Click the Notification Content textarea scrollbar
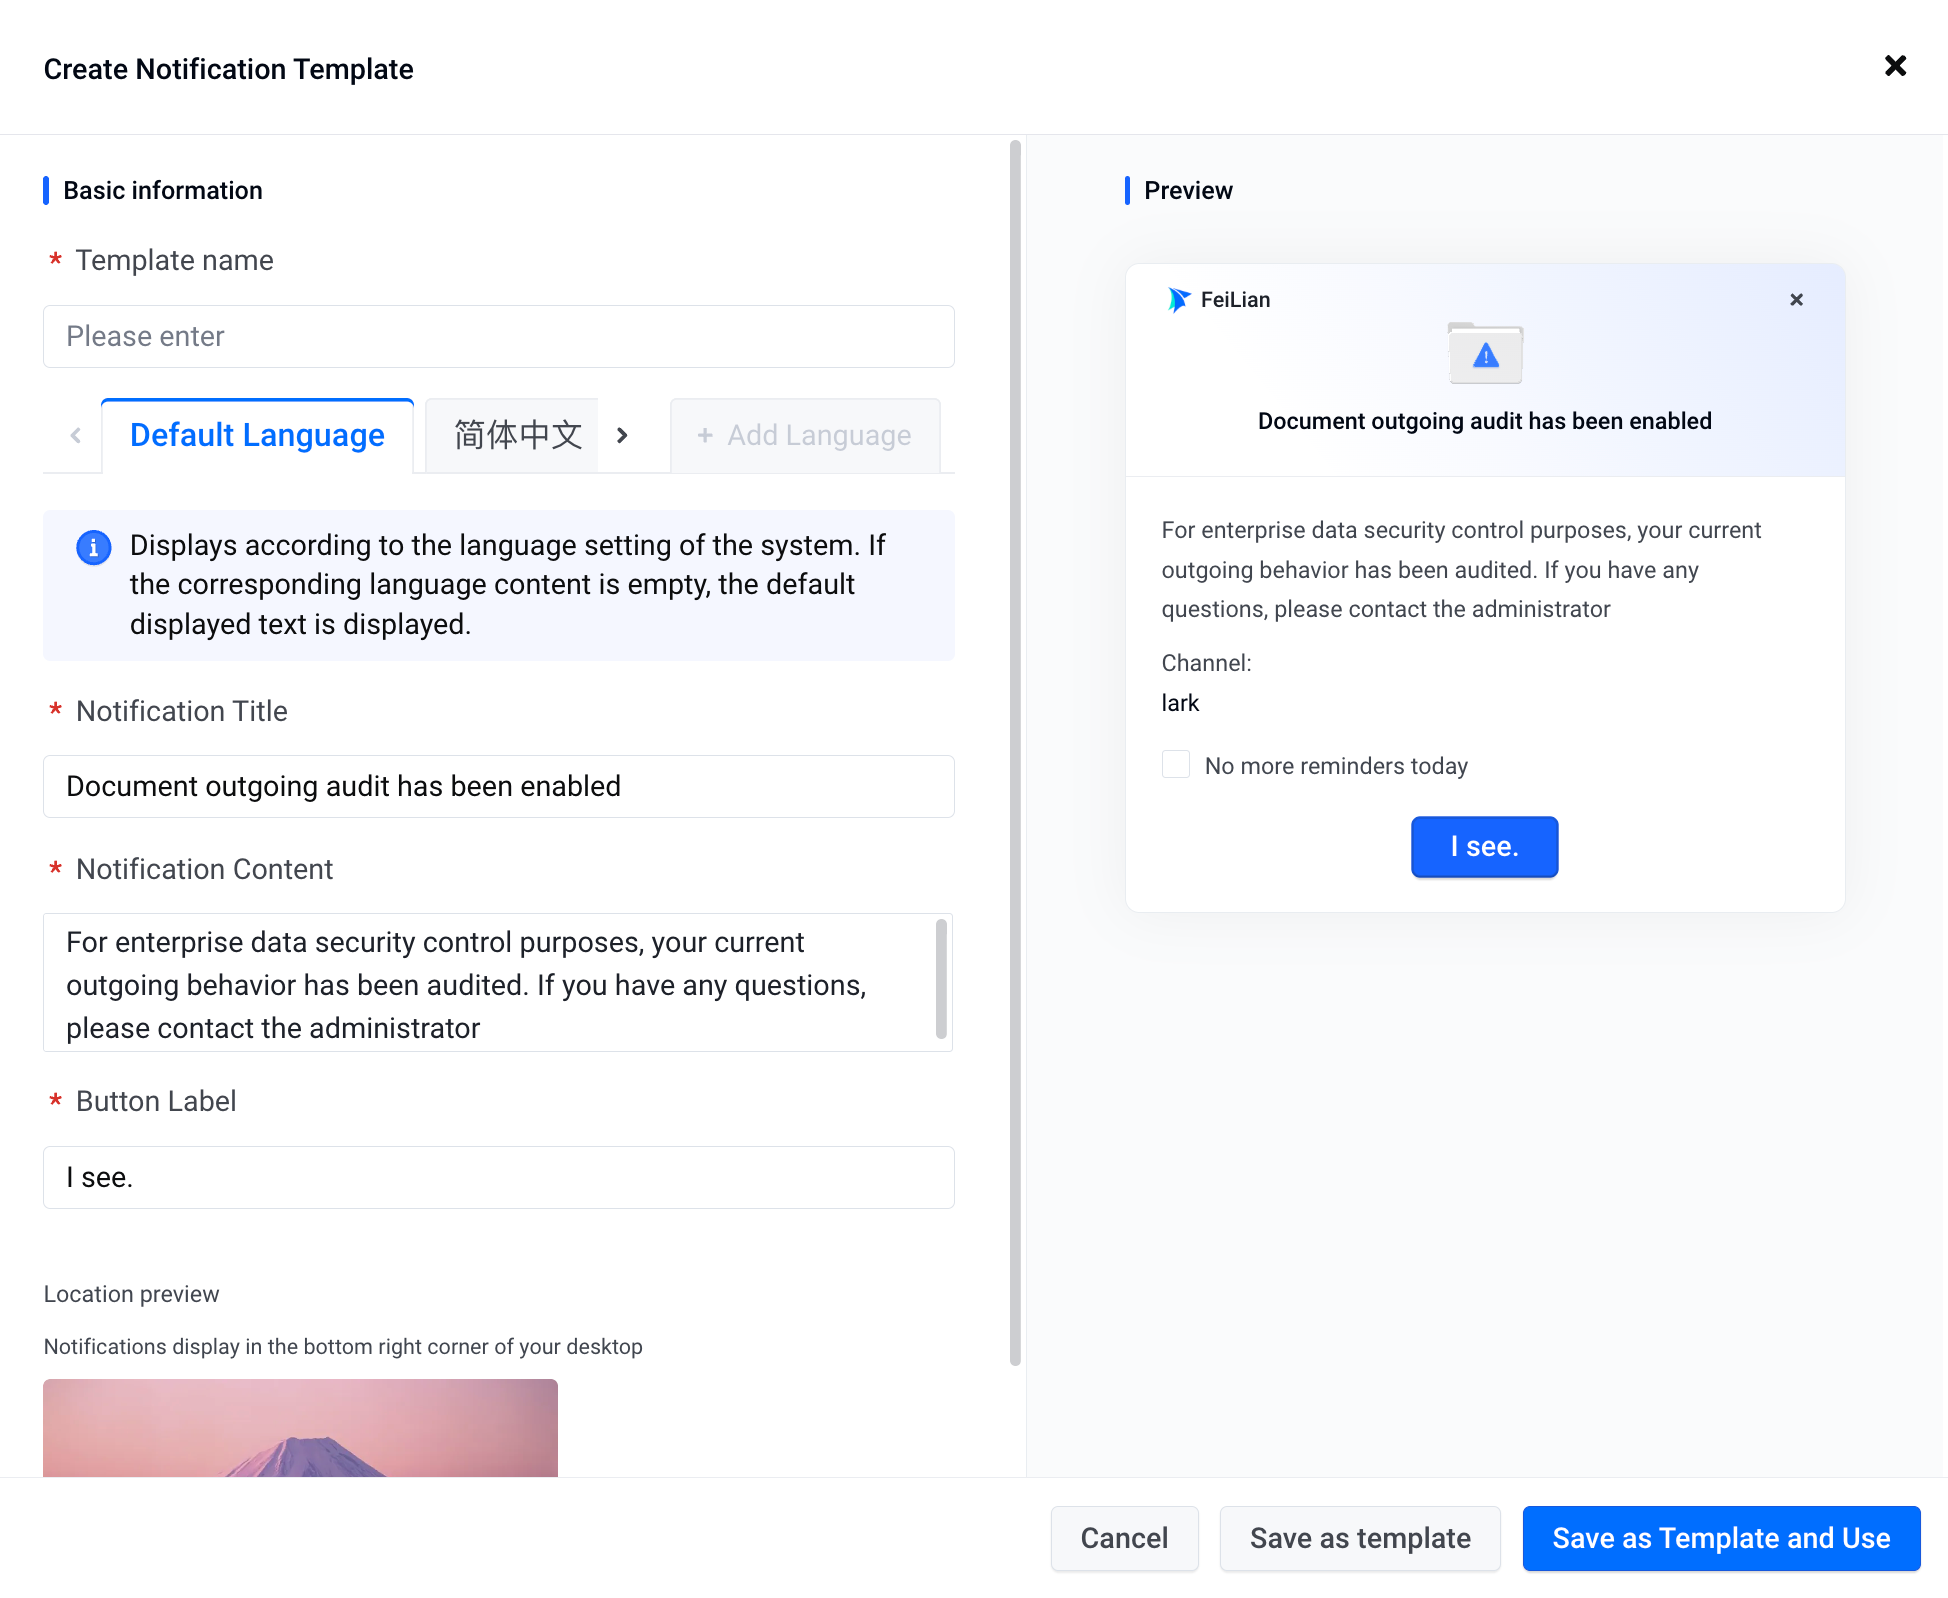 pyautogui.click(x=941, y=979)
